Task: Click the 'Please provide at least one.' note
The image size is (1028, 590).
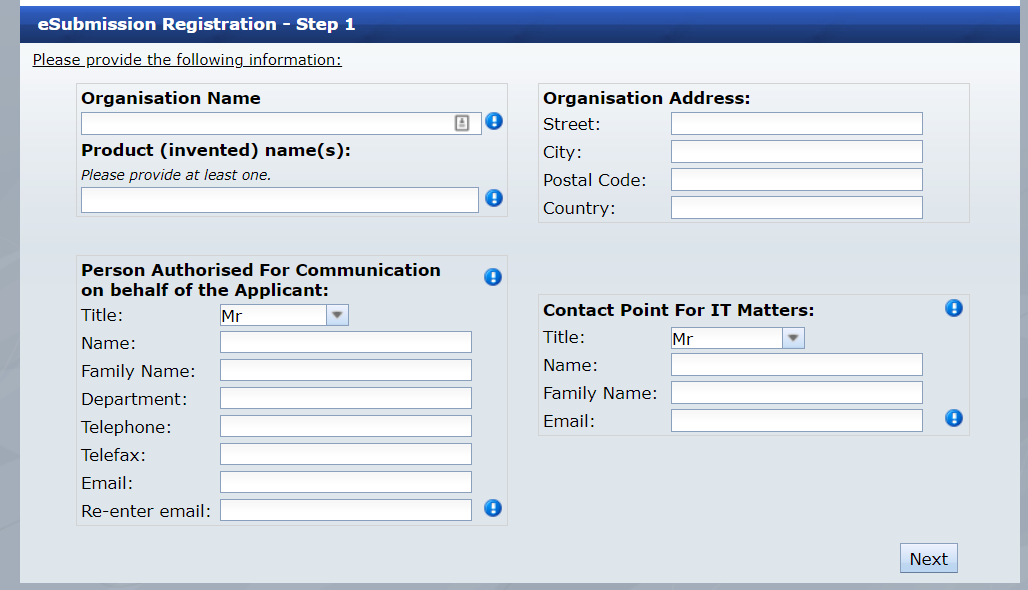Action: click(x=176, y=175)
